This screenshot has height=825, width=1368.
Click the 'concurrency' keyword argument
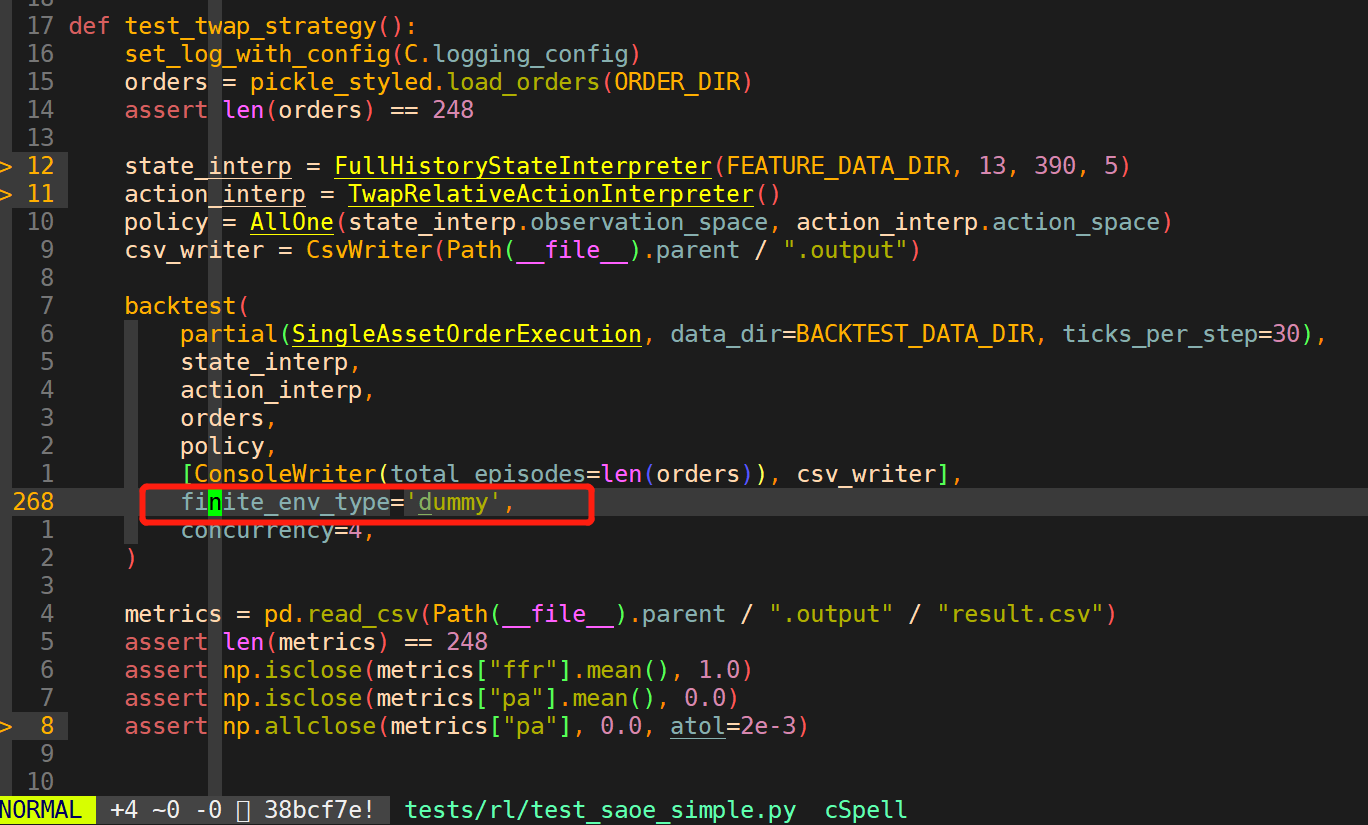click(x=257, y=529)
